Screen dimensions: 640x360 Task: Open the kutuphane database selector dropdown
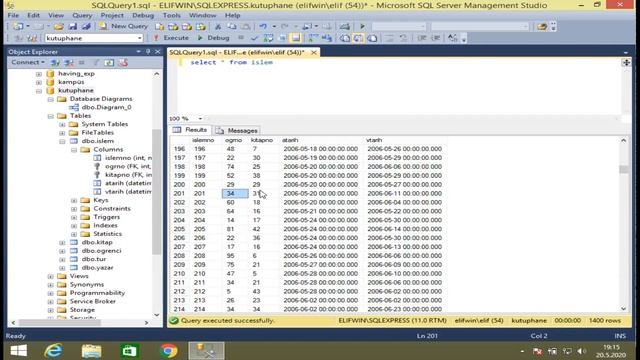(x=139, y=38)
